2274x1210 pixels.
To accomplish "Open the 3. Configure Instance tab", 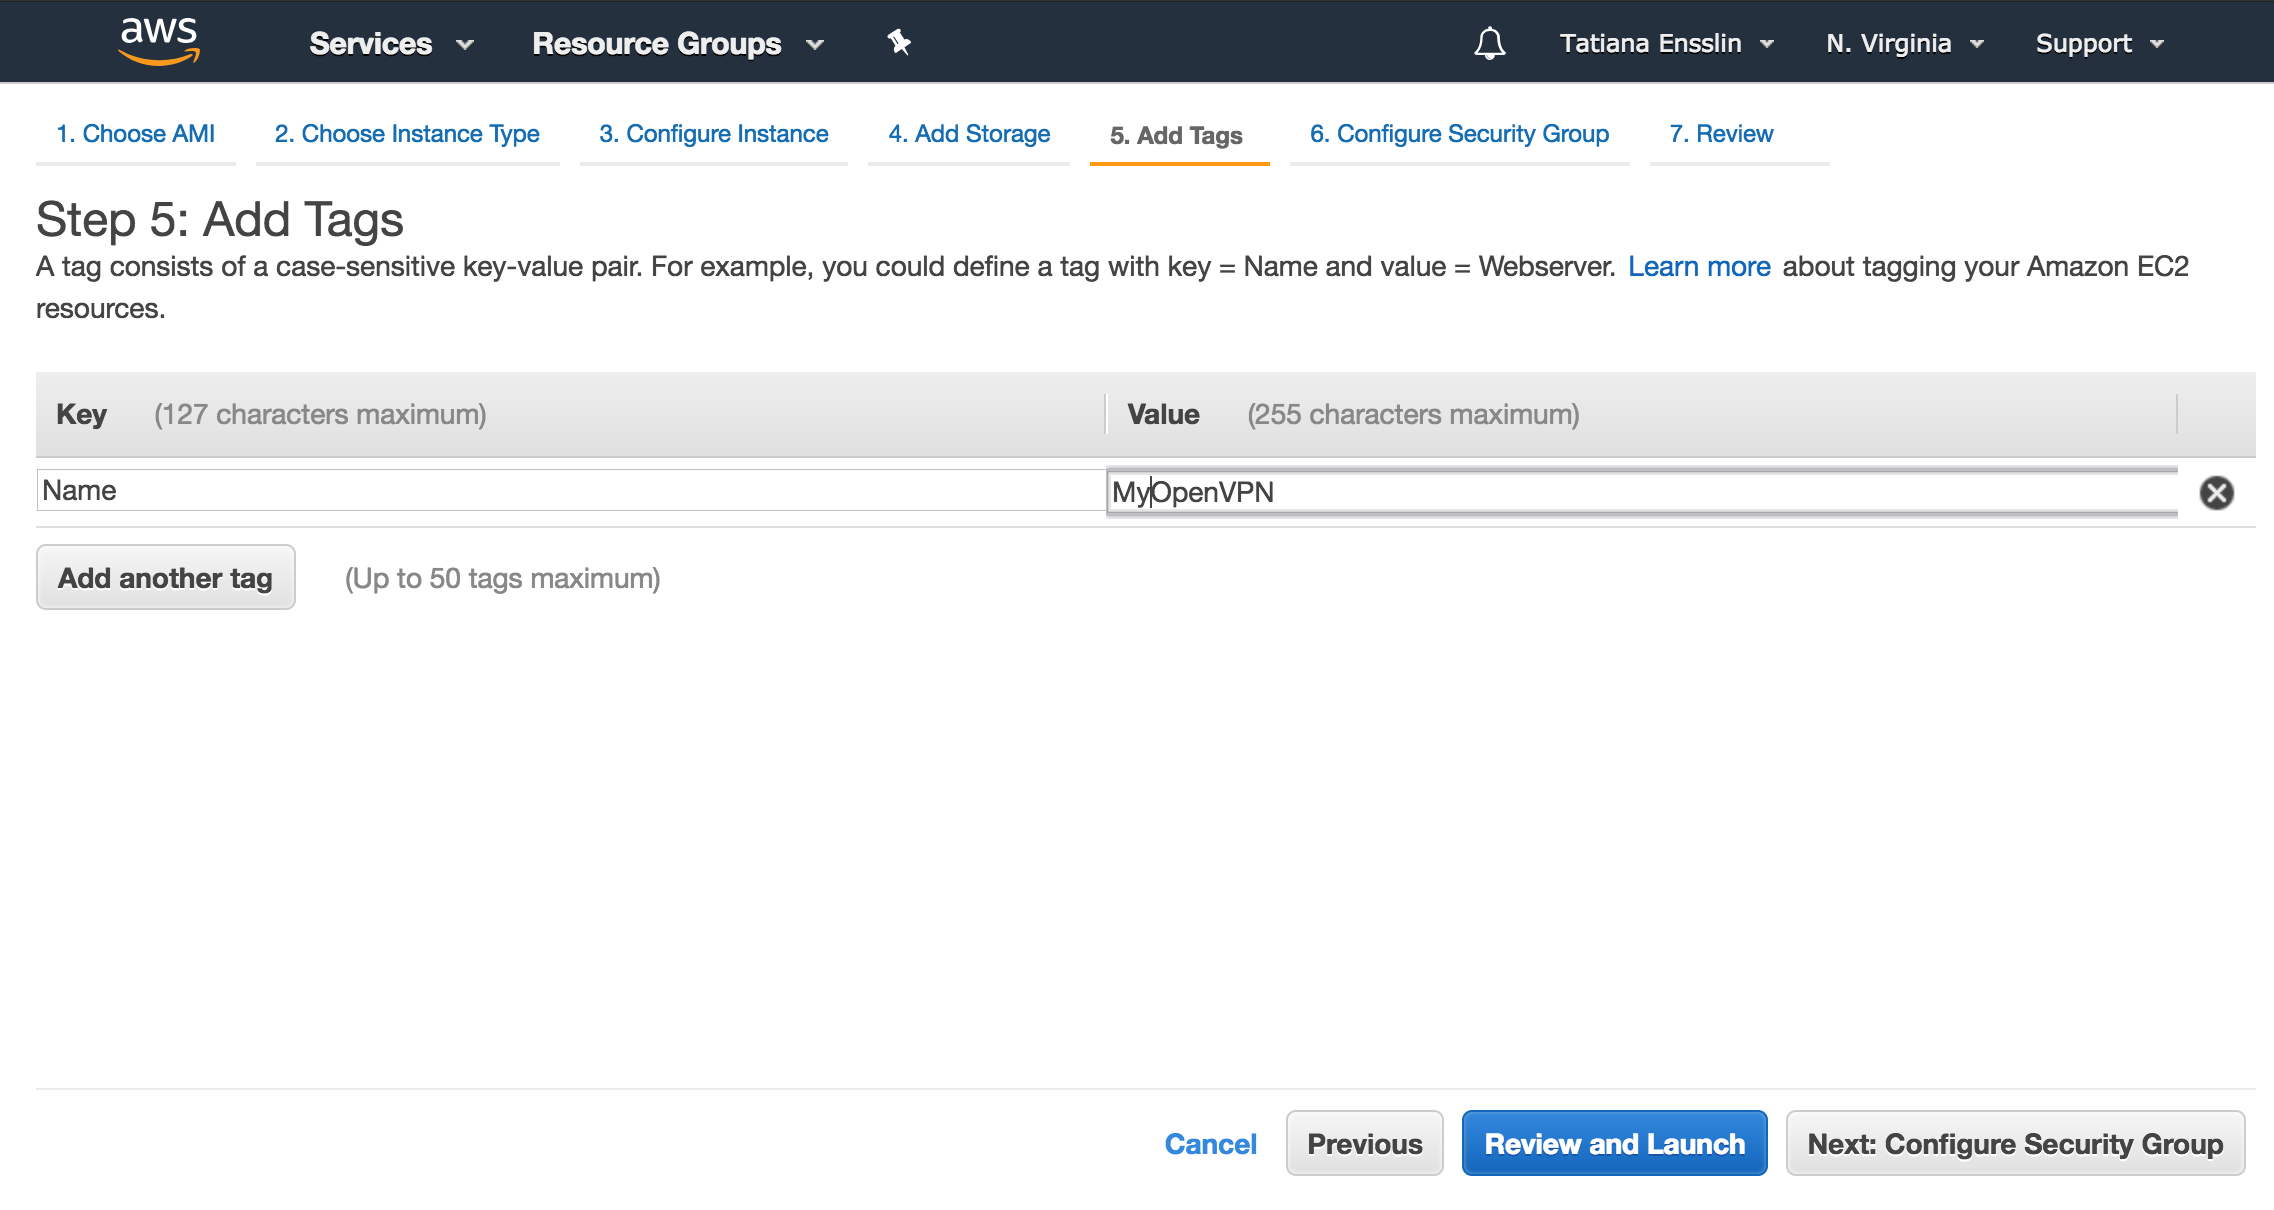I will (x=713, y=134).
